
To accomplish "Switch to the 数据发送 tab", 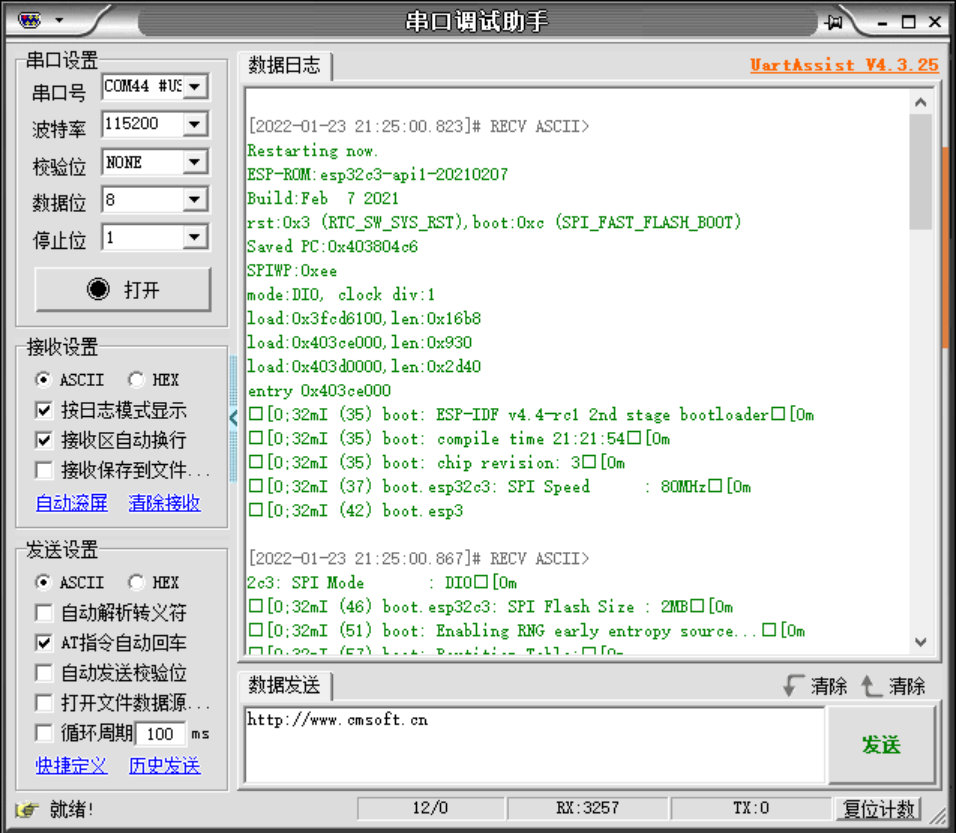I will pos(284,685).
